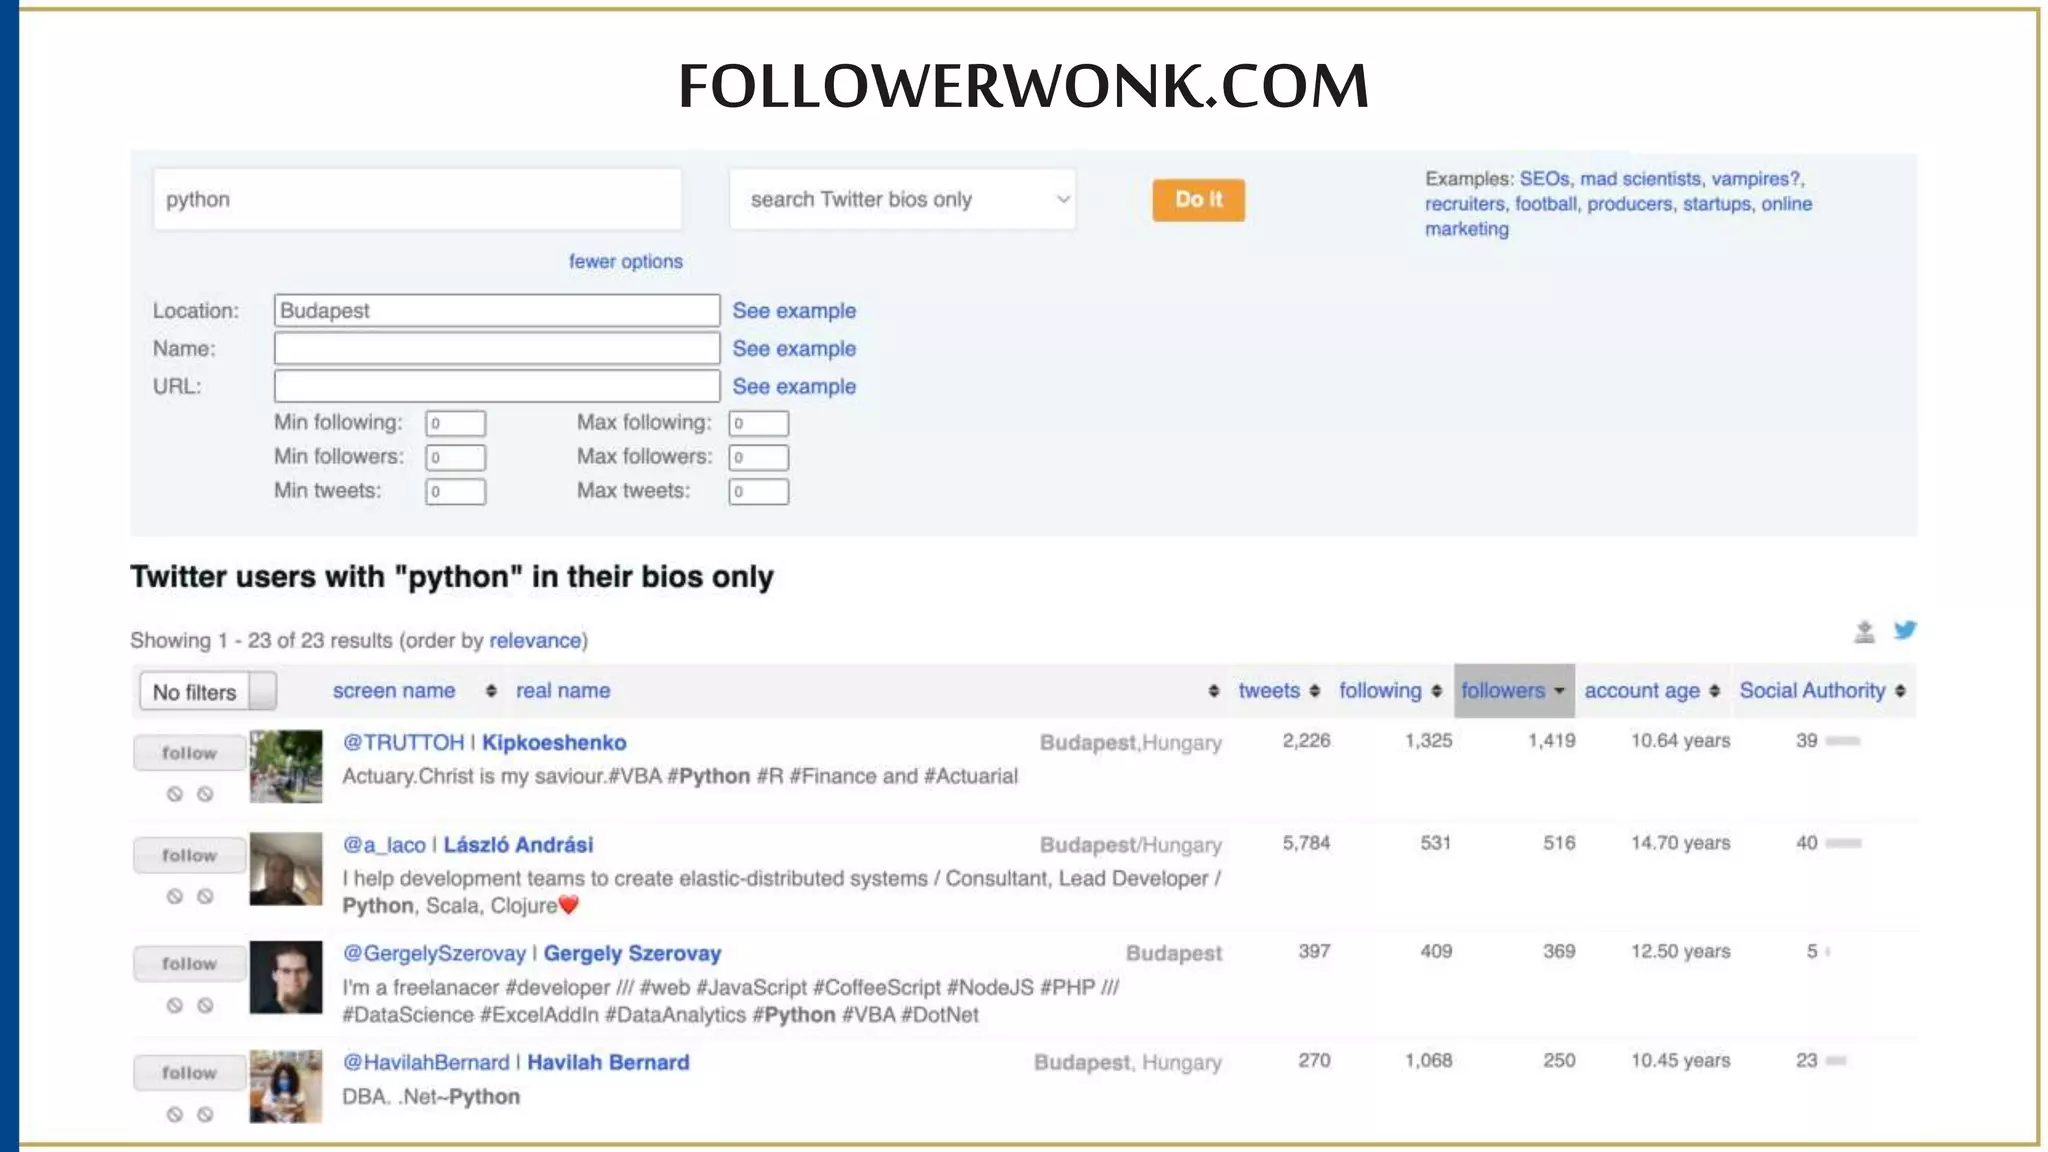Follow the GergelySzerovay account

(189, 964)
